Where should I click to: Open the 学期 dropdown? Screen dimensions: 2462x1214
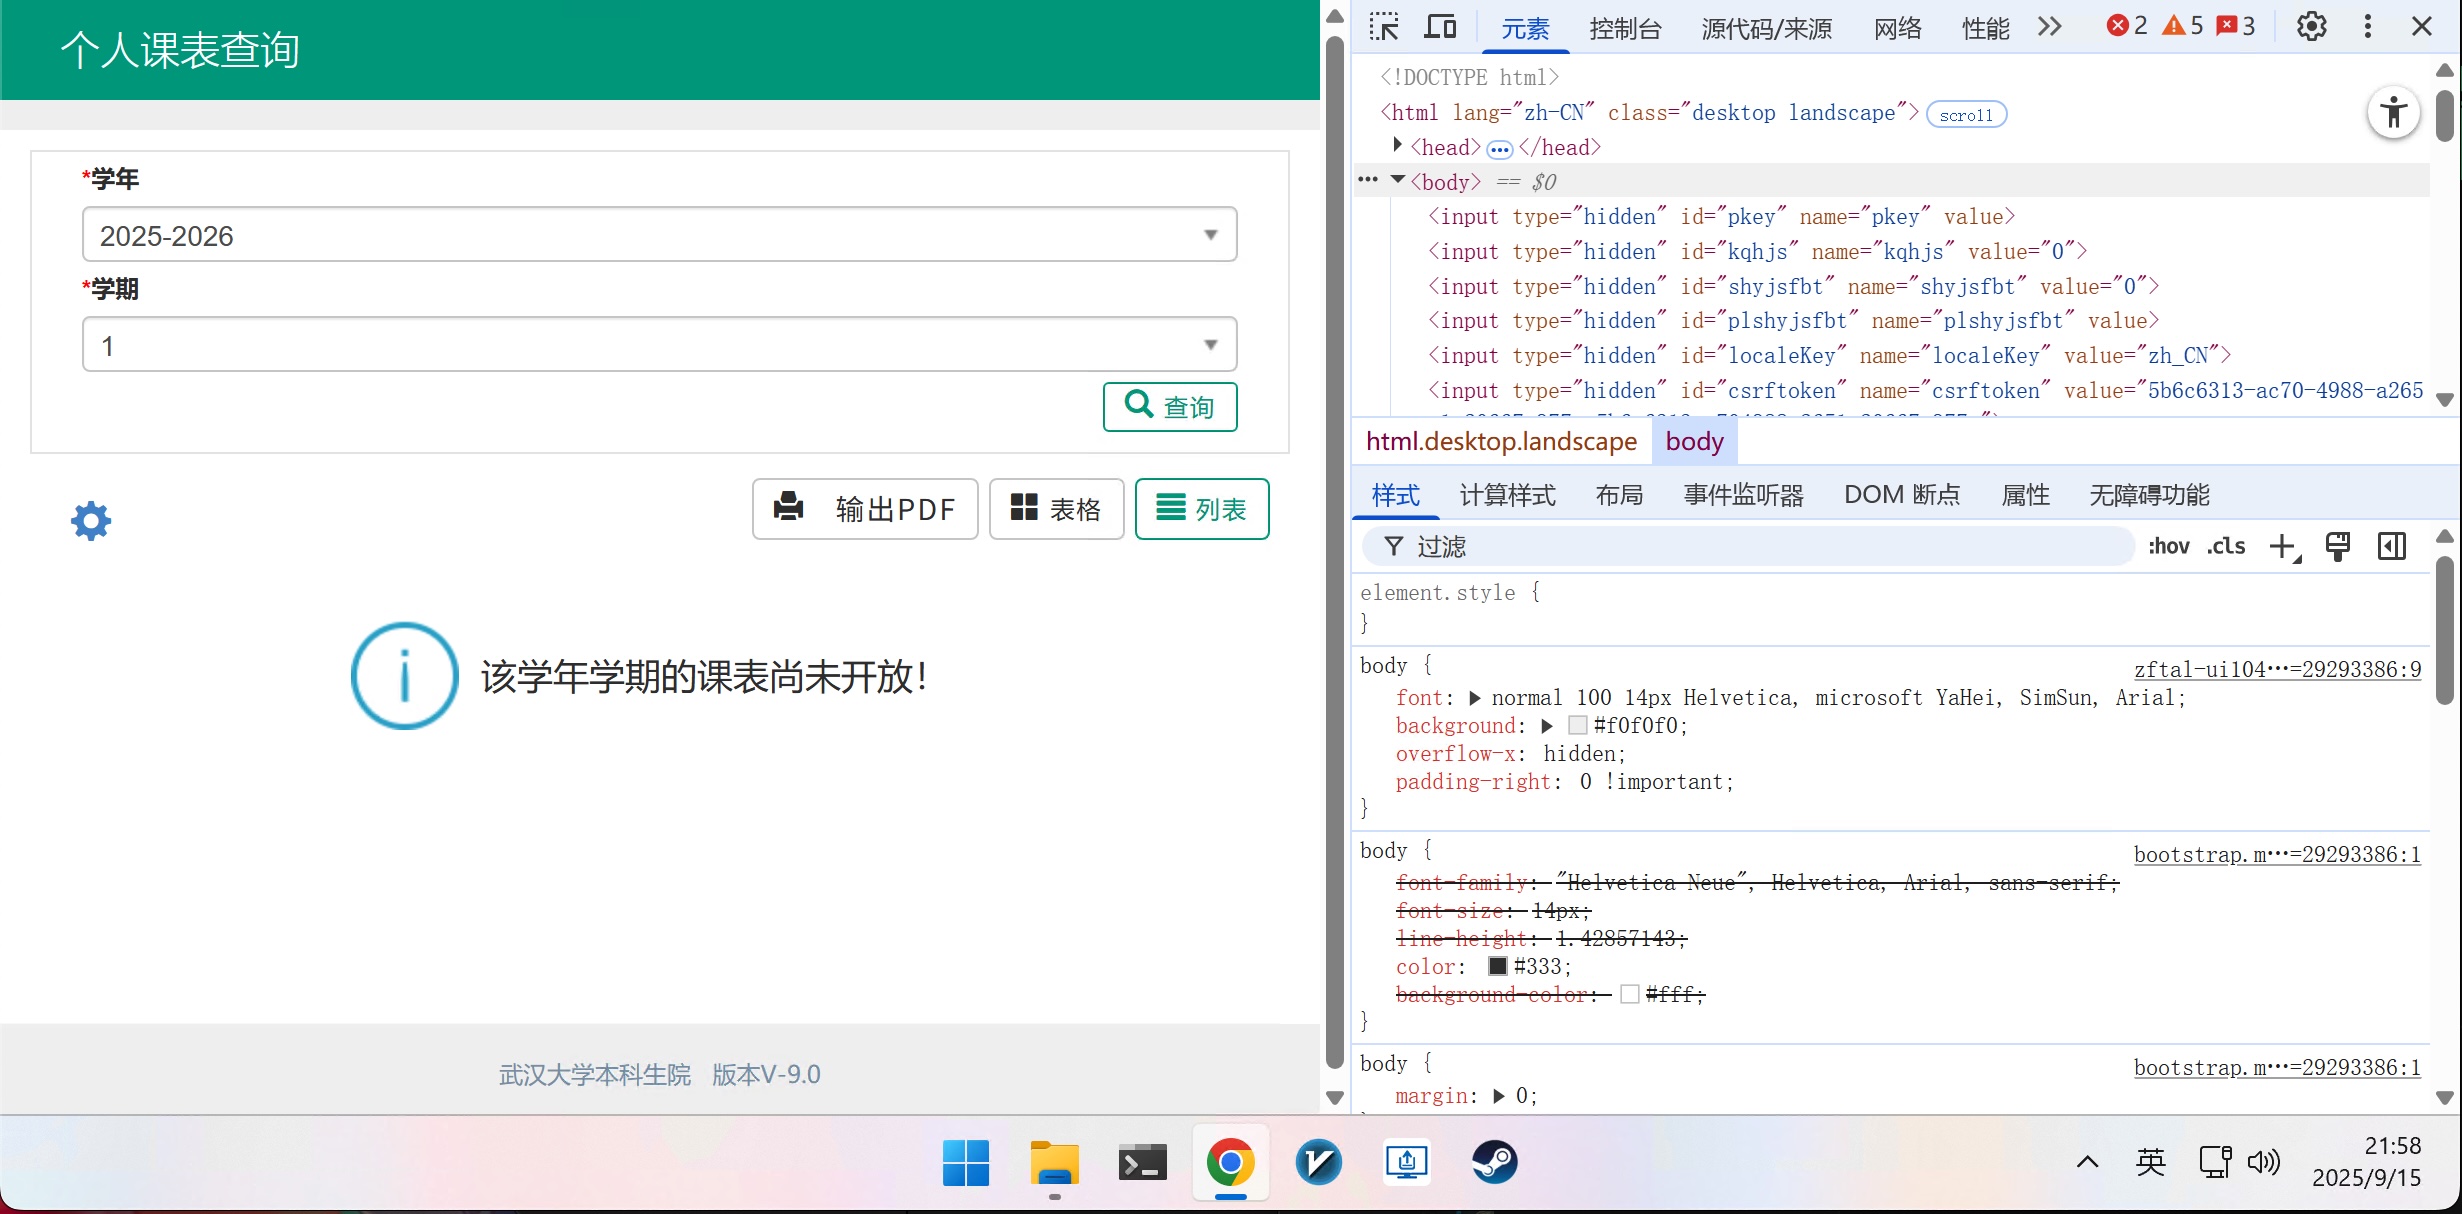[659, 345]
